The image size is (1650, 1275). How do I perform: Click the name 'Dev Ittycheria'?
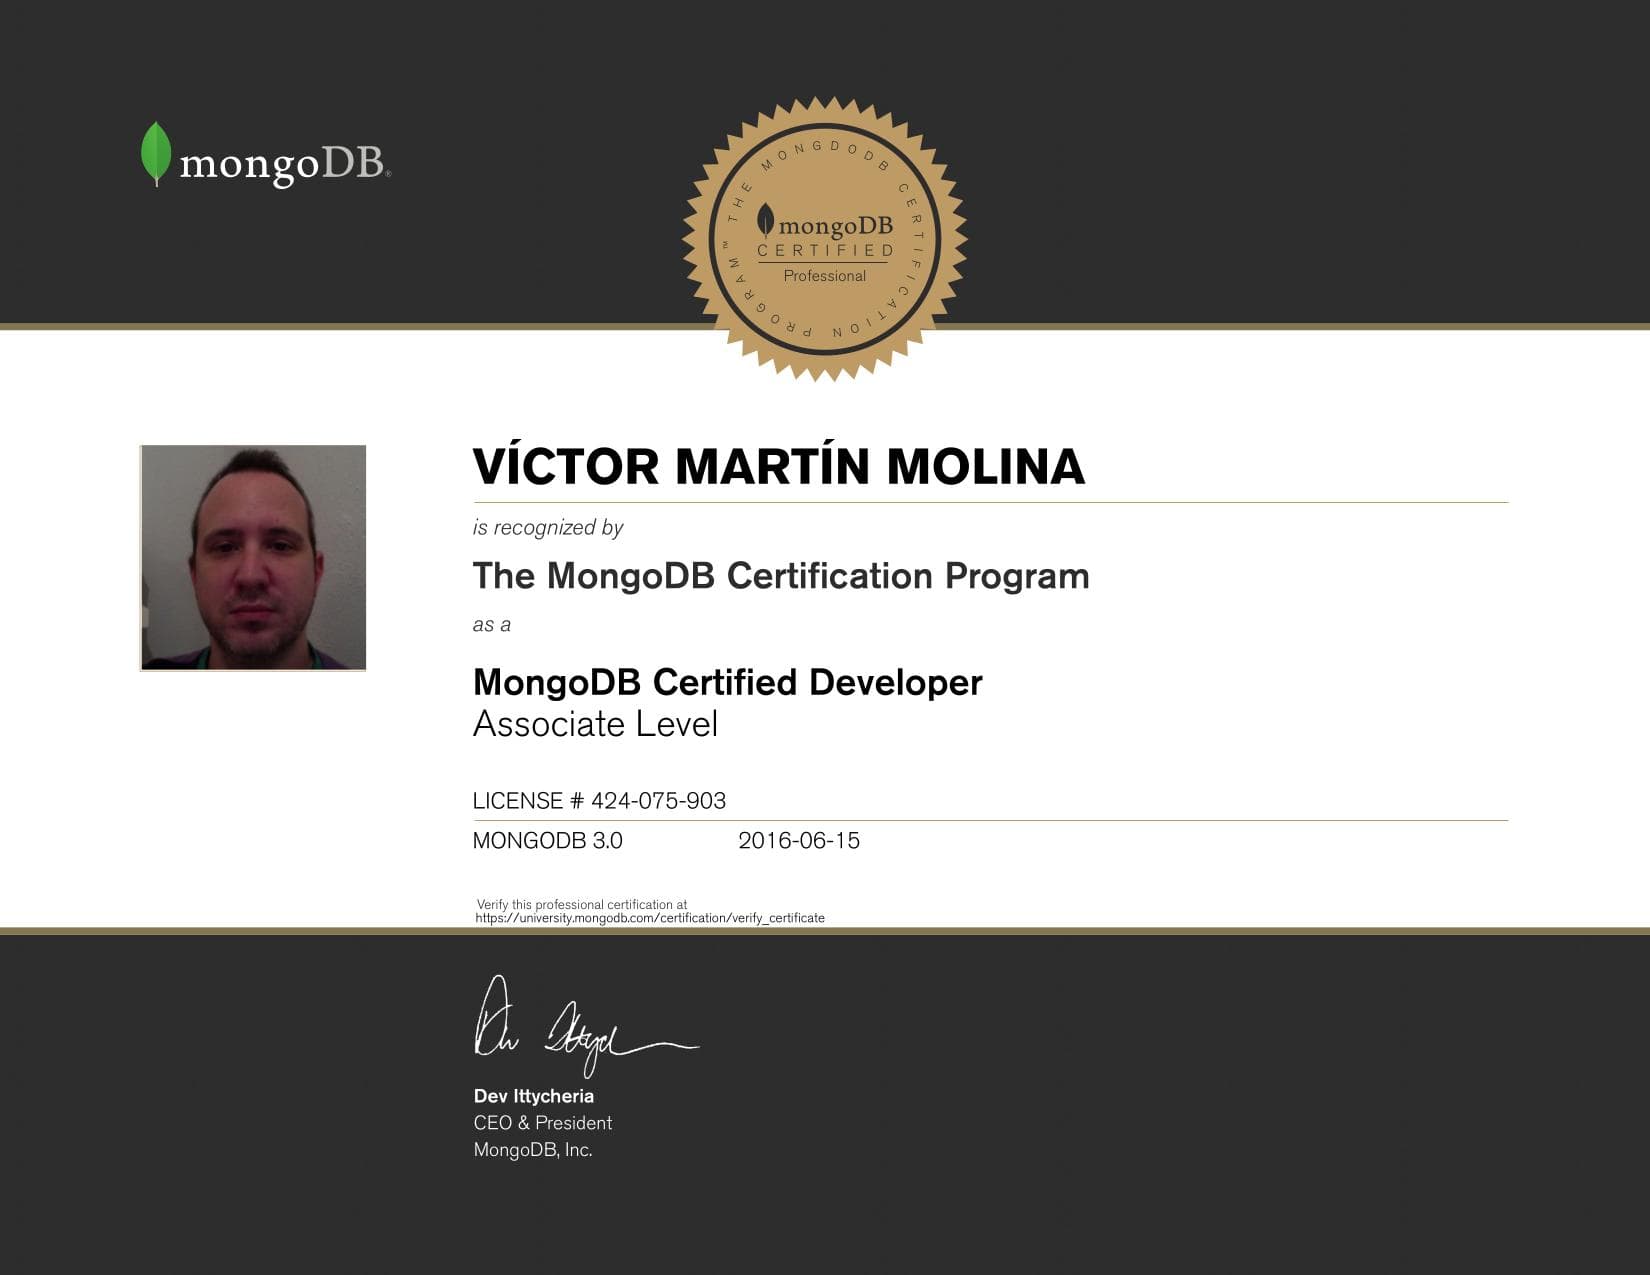534,1096
